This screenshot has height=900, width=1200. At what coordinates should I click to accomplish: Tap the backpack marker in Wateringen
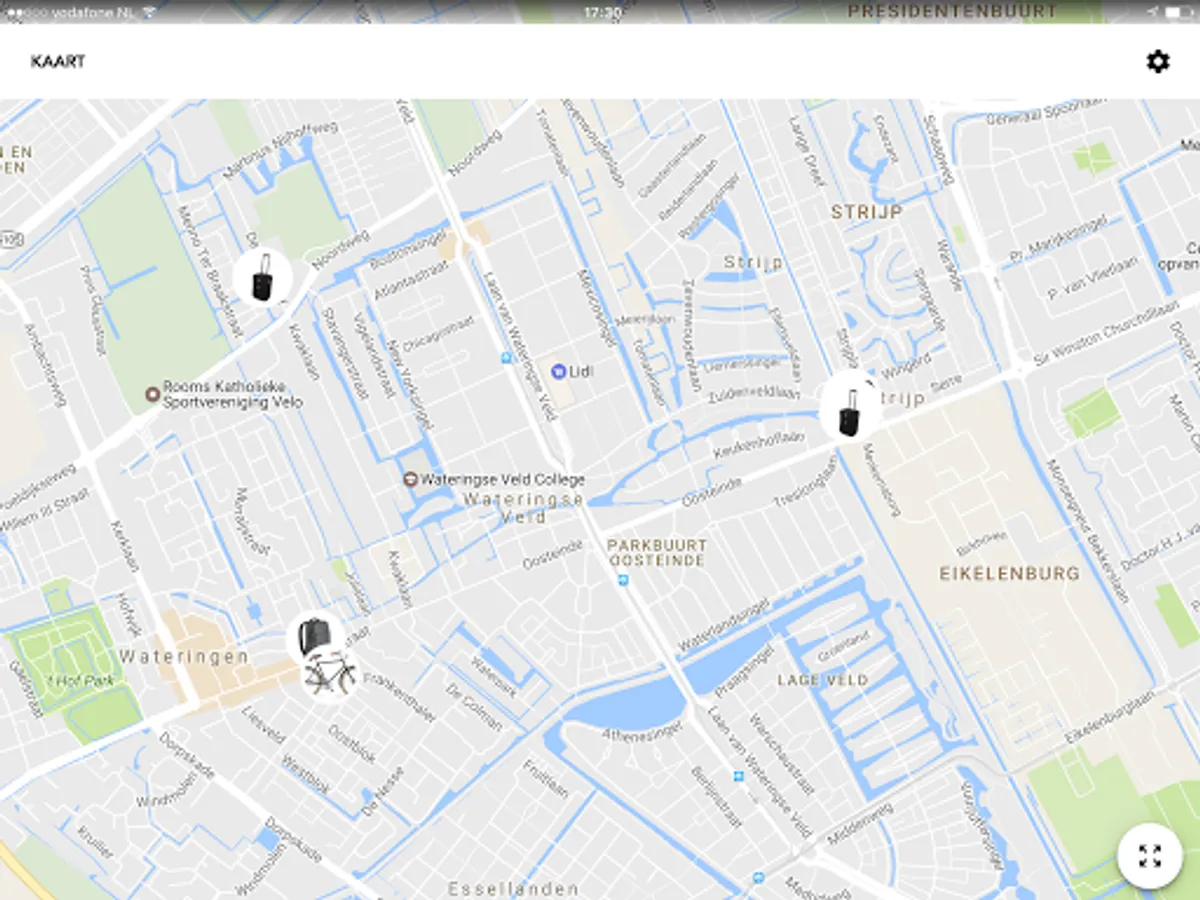coord(314,637)
